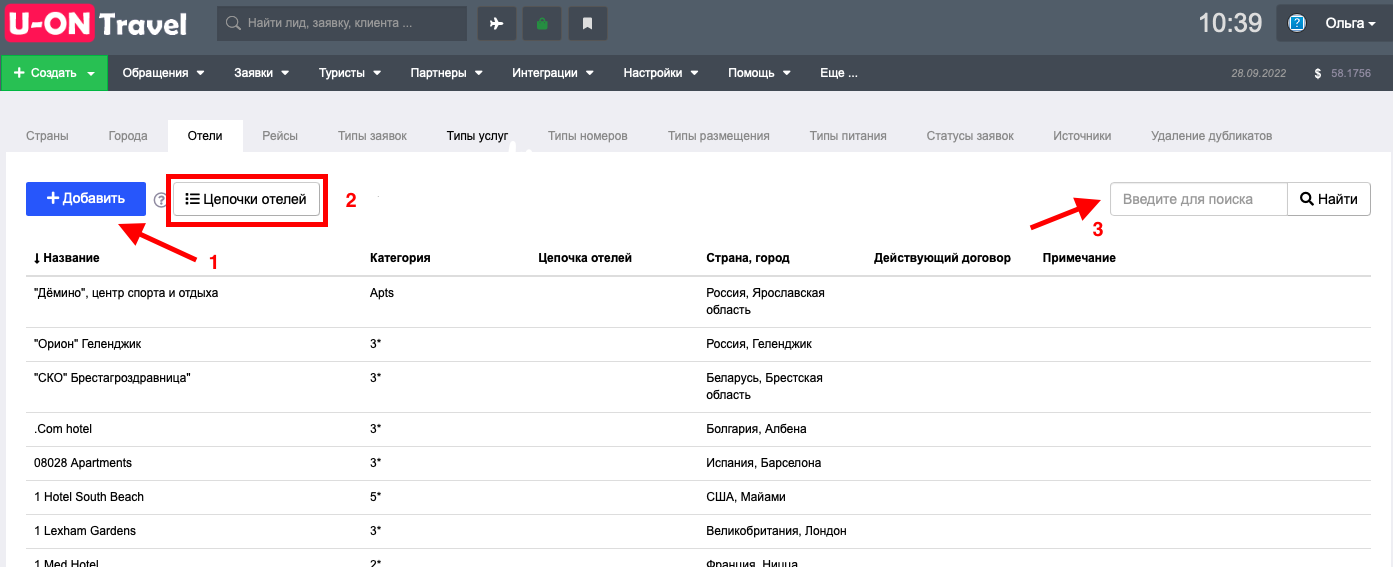Open the Туристы menu
This screenshot has height=567, width=1393.
[350, 73]
